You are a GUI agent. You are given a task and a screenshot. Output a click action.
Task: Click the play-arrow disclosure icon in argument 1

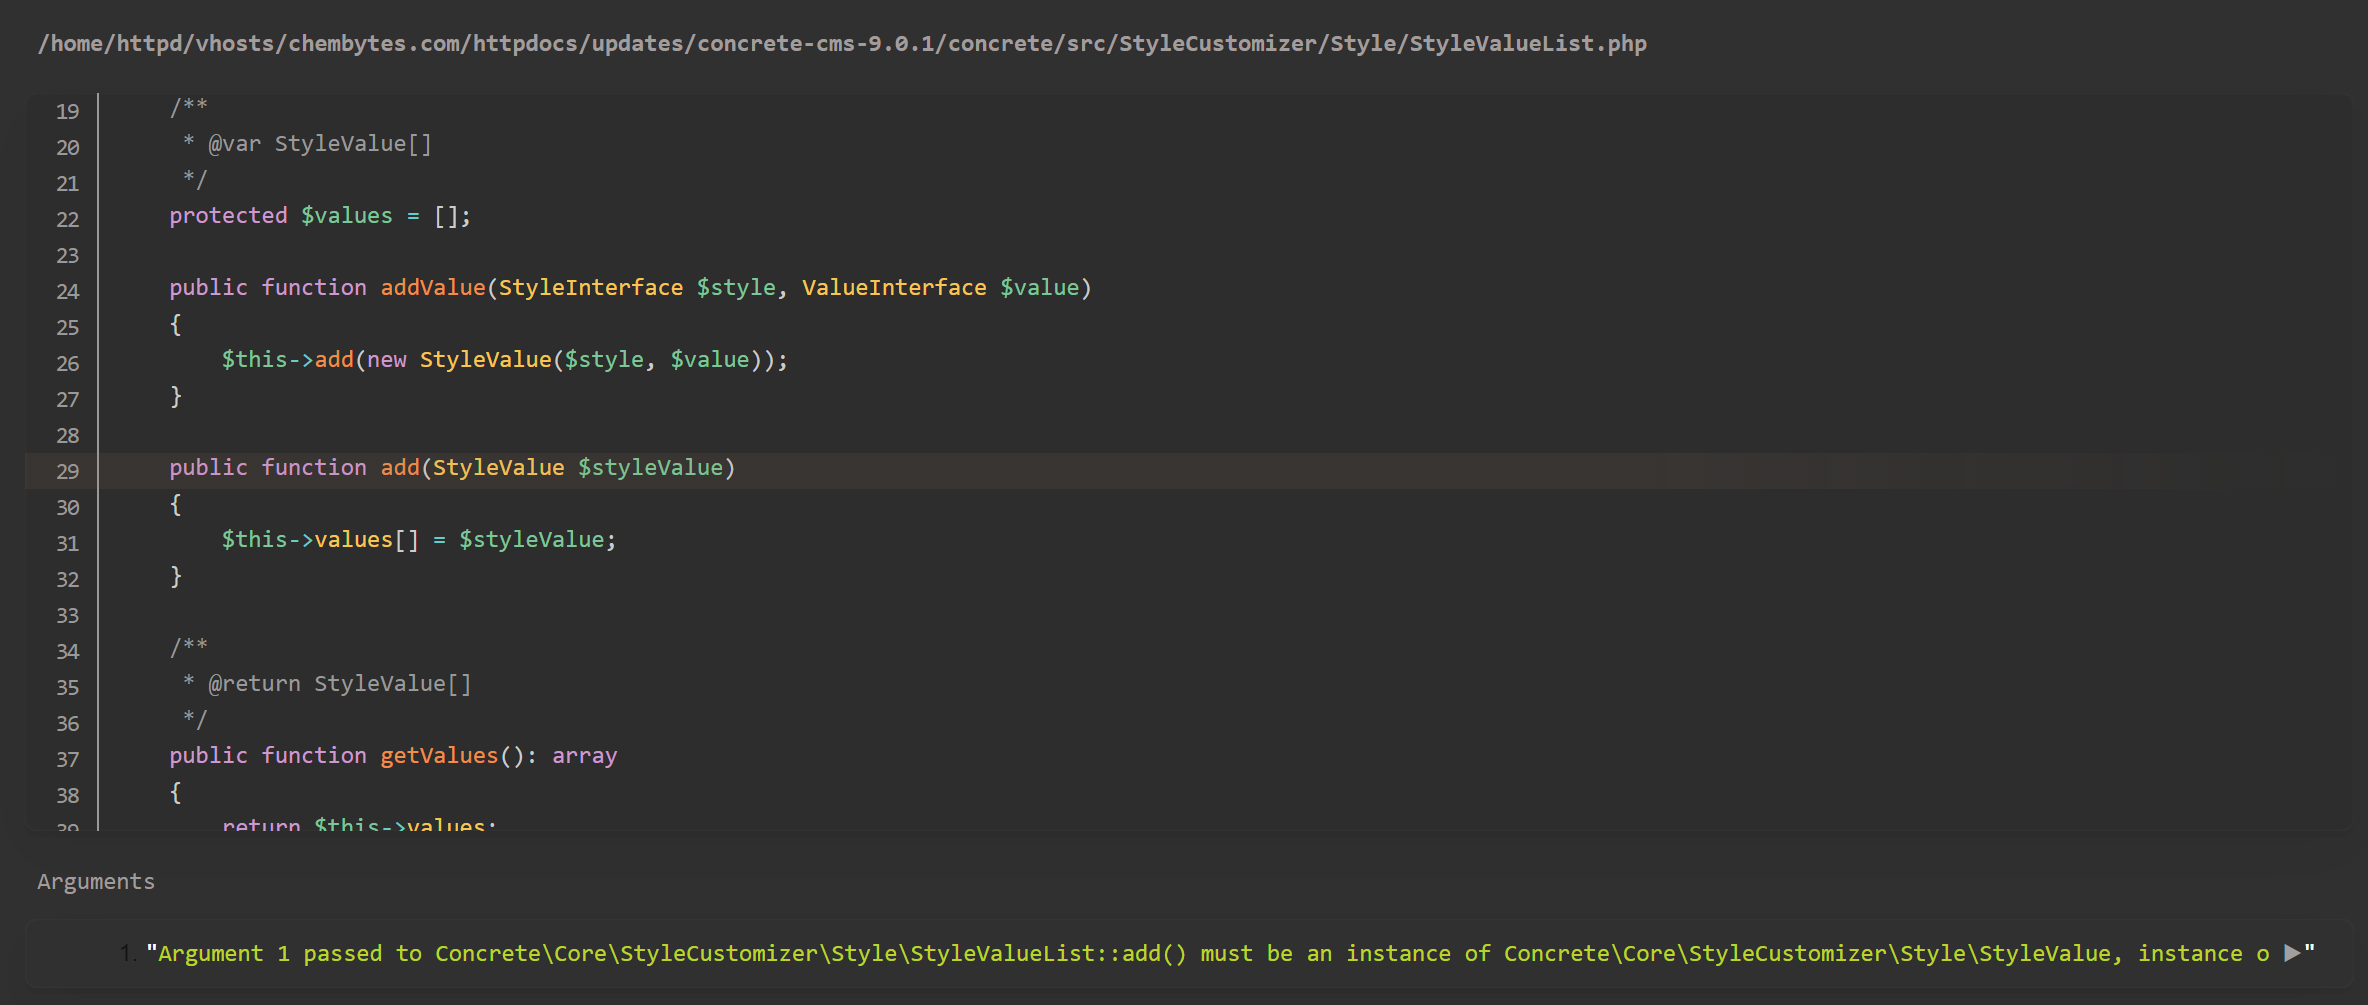click(2290, 953)
